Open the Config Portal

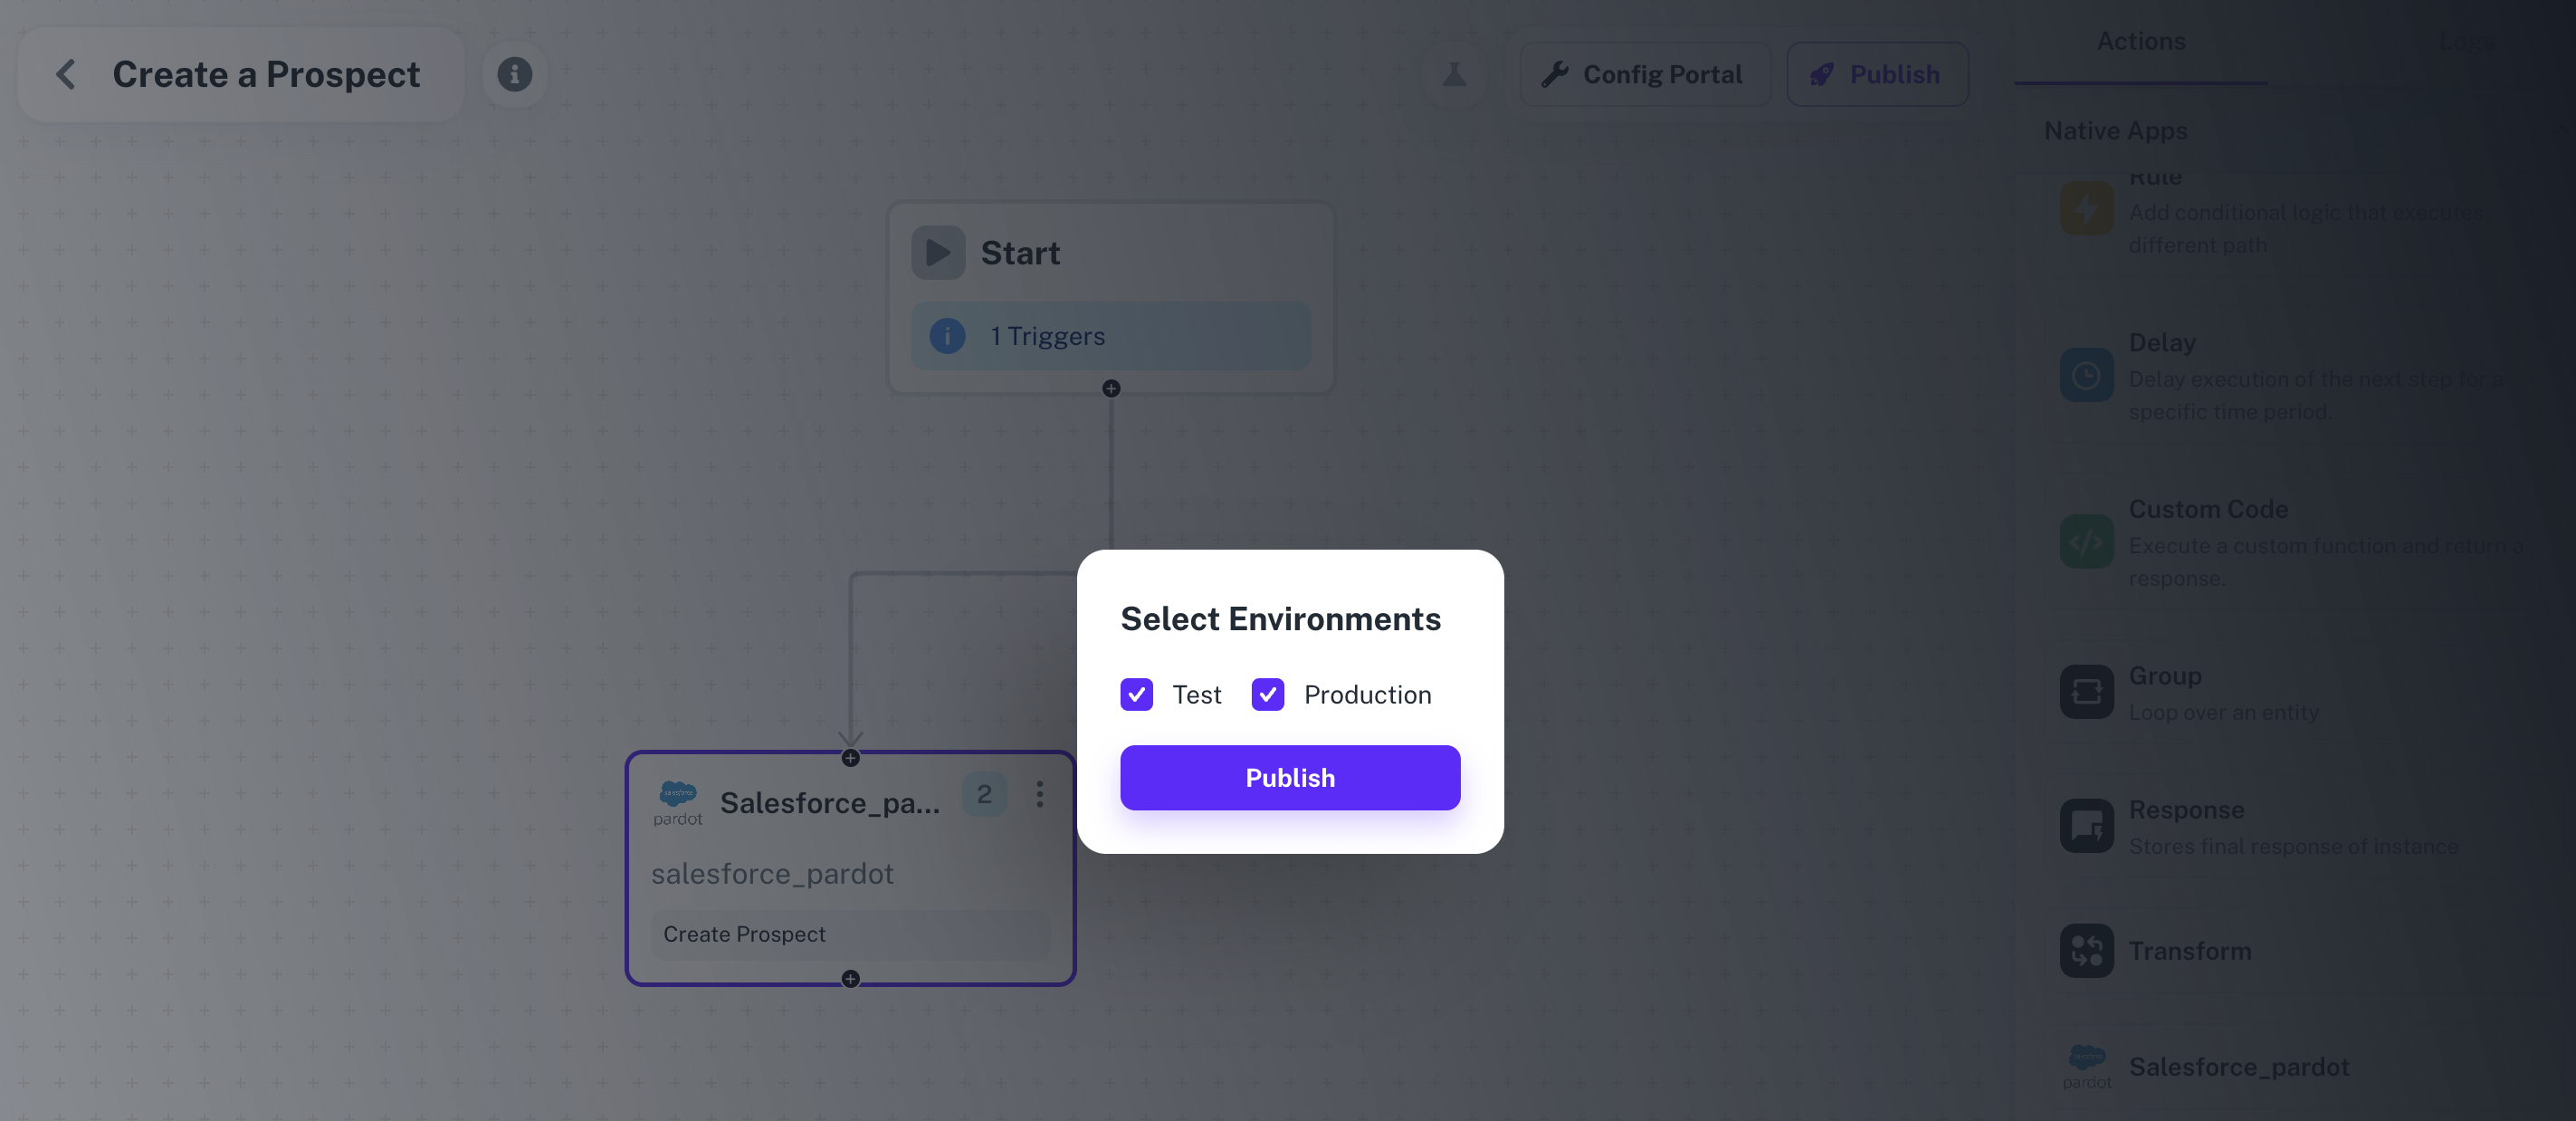click(1643, 73)
